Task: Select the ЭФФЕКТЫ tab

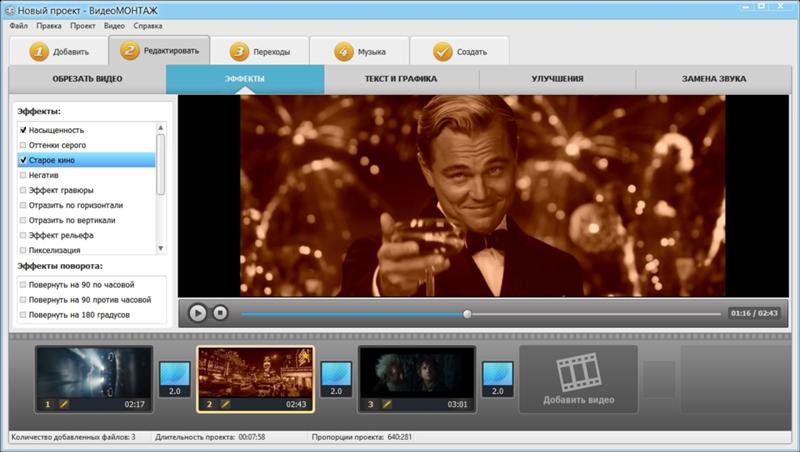Action: (x=245, y=79)
